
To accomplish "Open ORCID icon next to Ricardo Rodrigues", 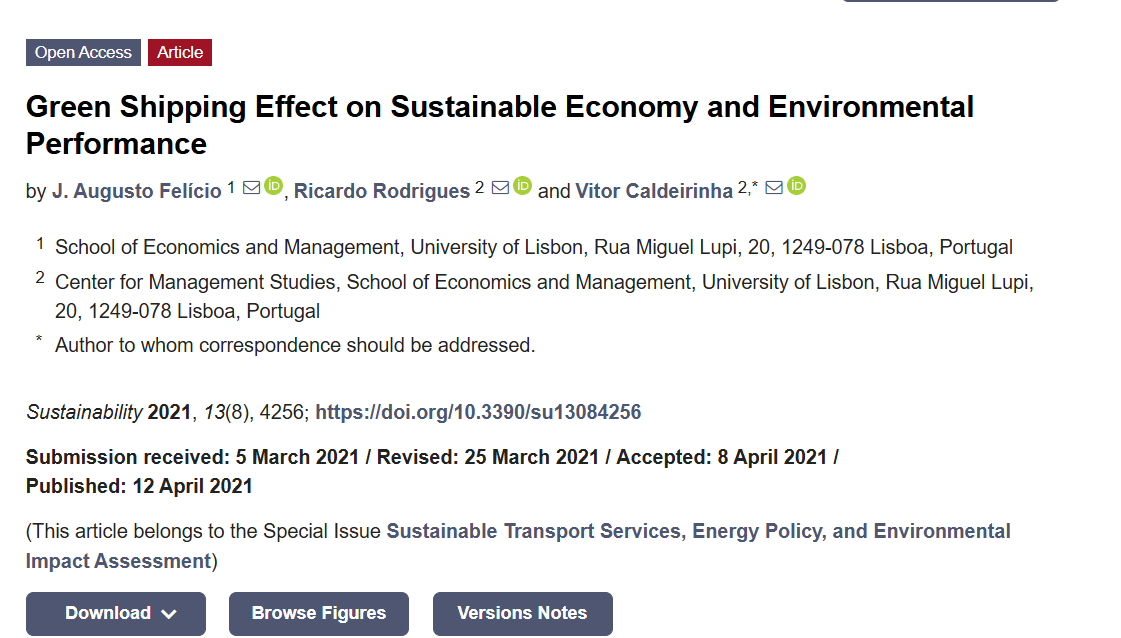I will pyautogui.click(x=523, y=186).
